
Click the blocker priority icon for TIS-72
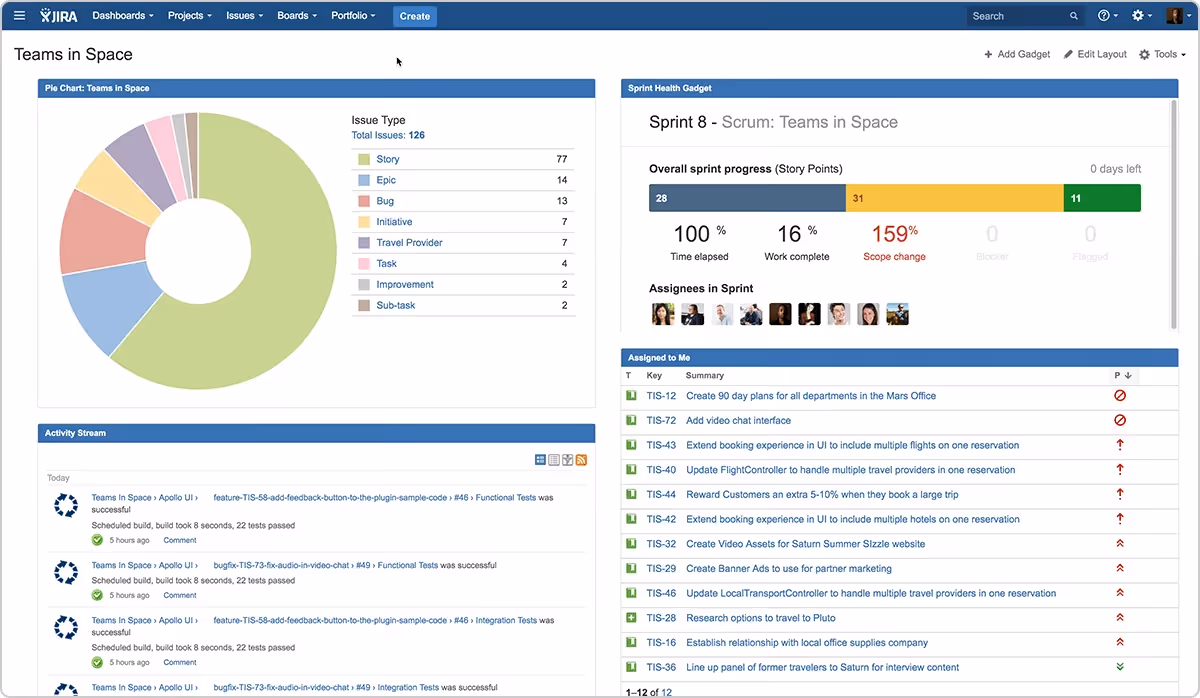1120,420
